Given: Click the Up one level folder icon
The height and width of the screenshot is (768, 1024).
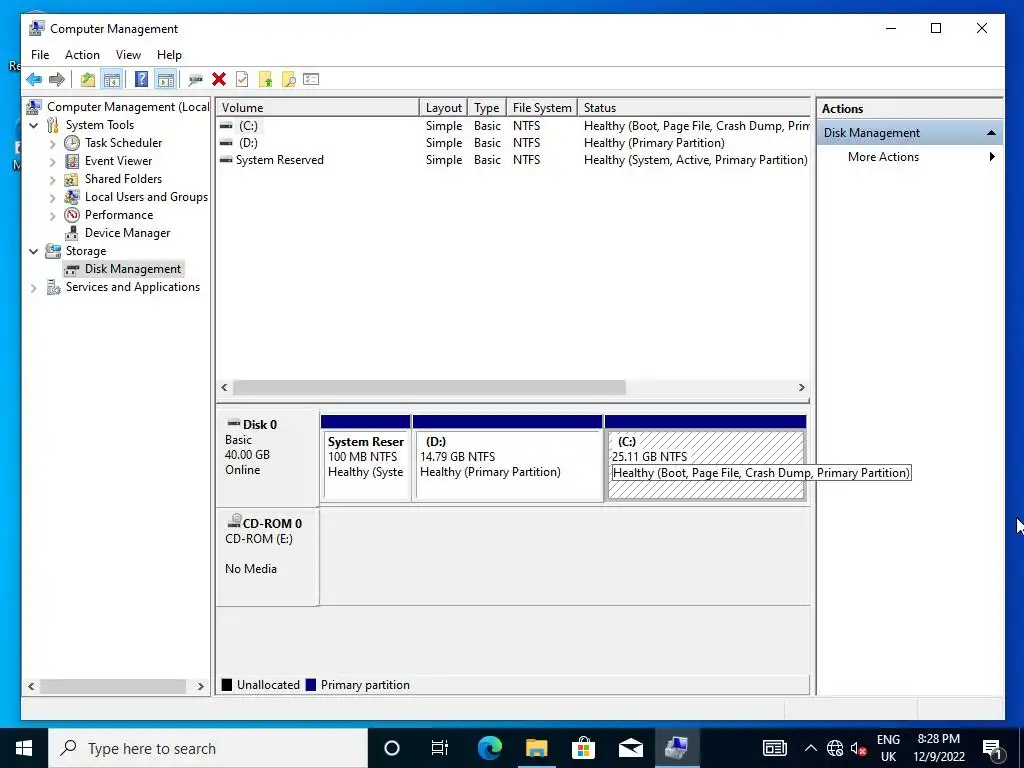Looking at the screenshot, I should tap(88, 80).
